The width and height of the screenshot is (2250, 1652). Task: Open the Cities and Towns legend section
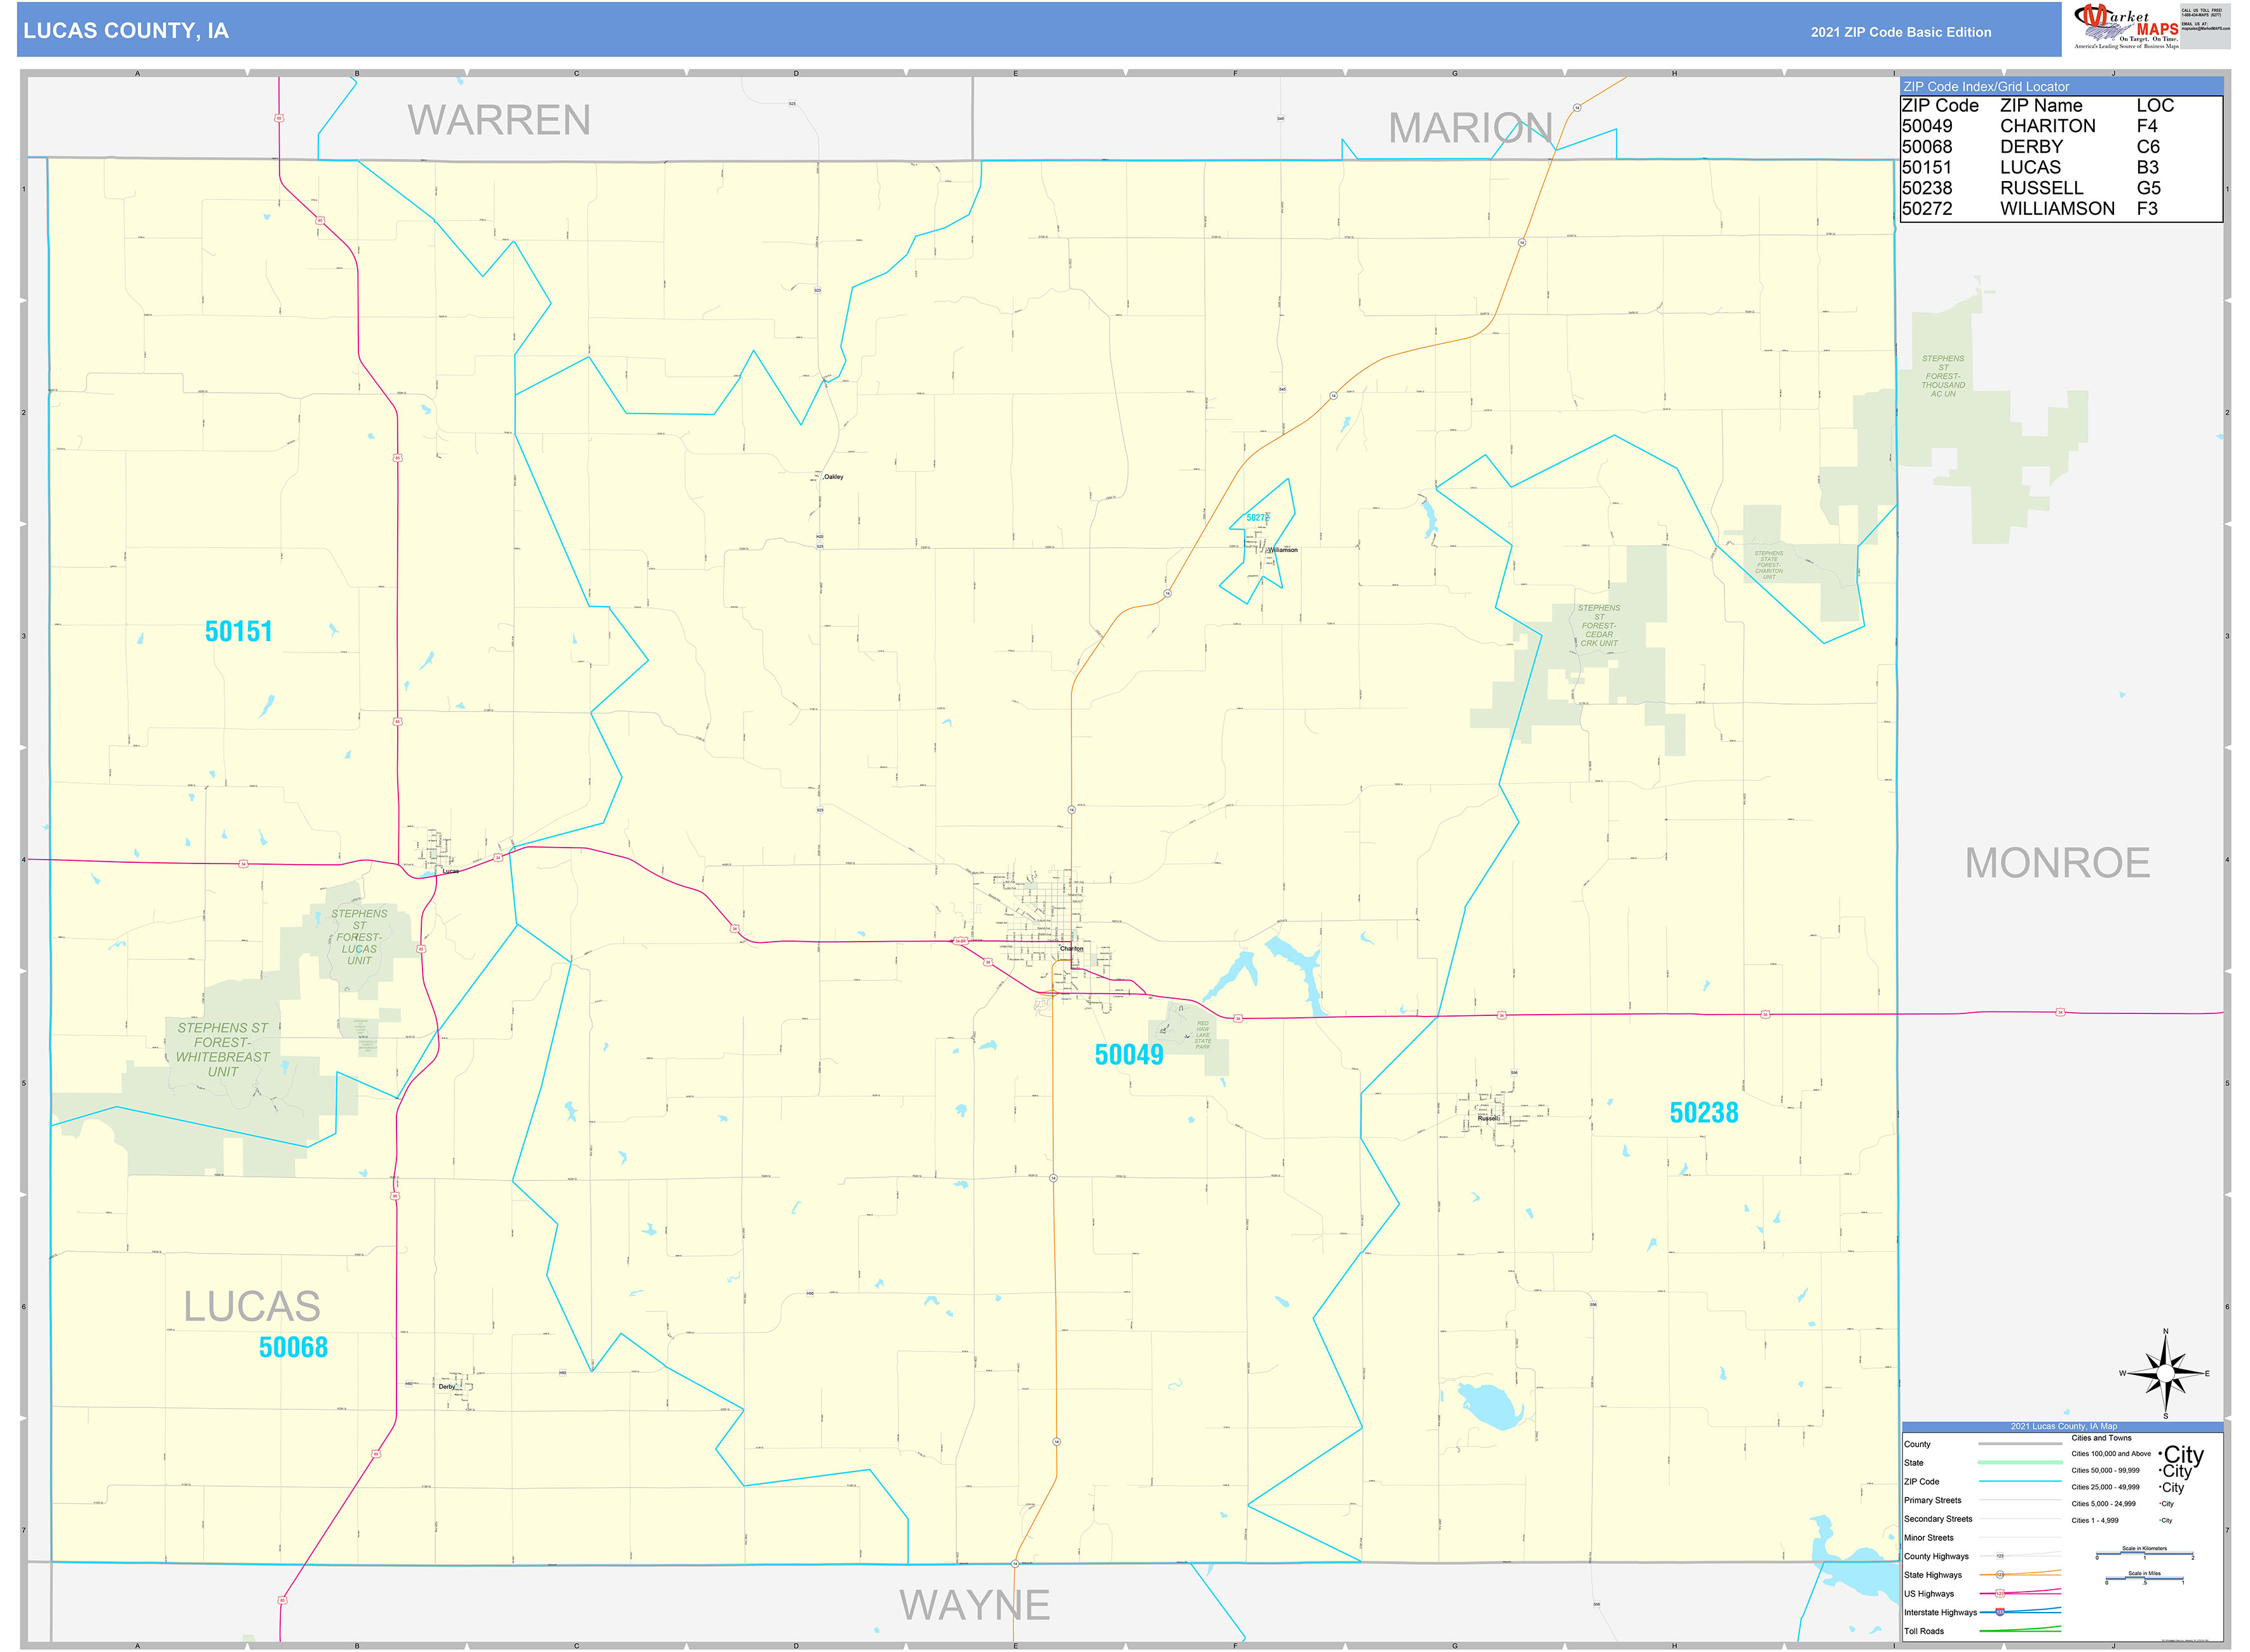pos(2102,1438)
